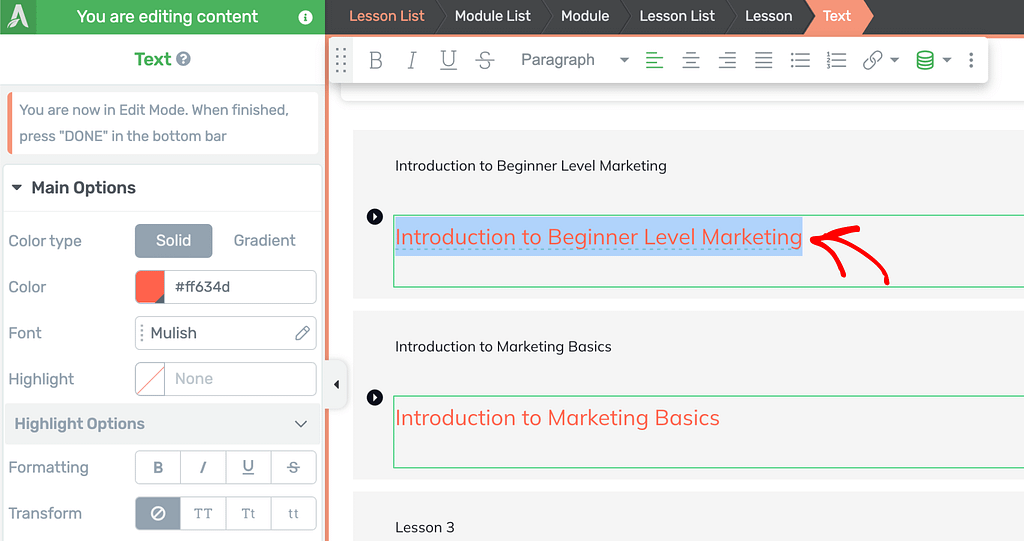Viewport: 1024px width, 541px height.
Task: Align text center
Action: [691, 60]
